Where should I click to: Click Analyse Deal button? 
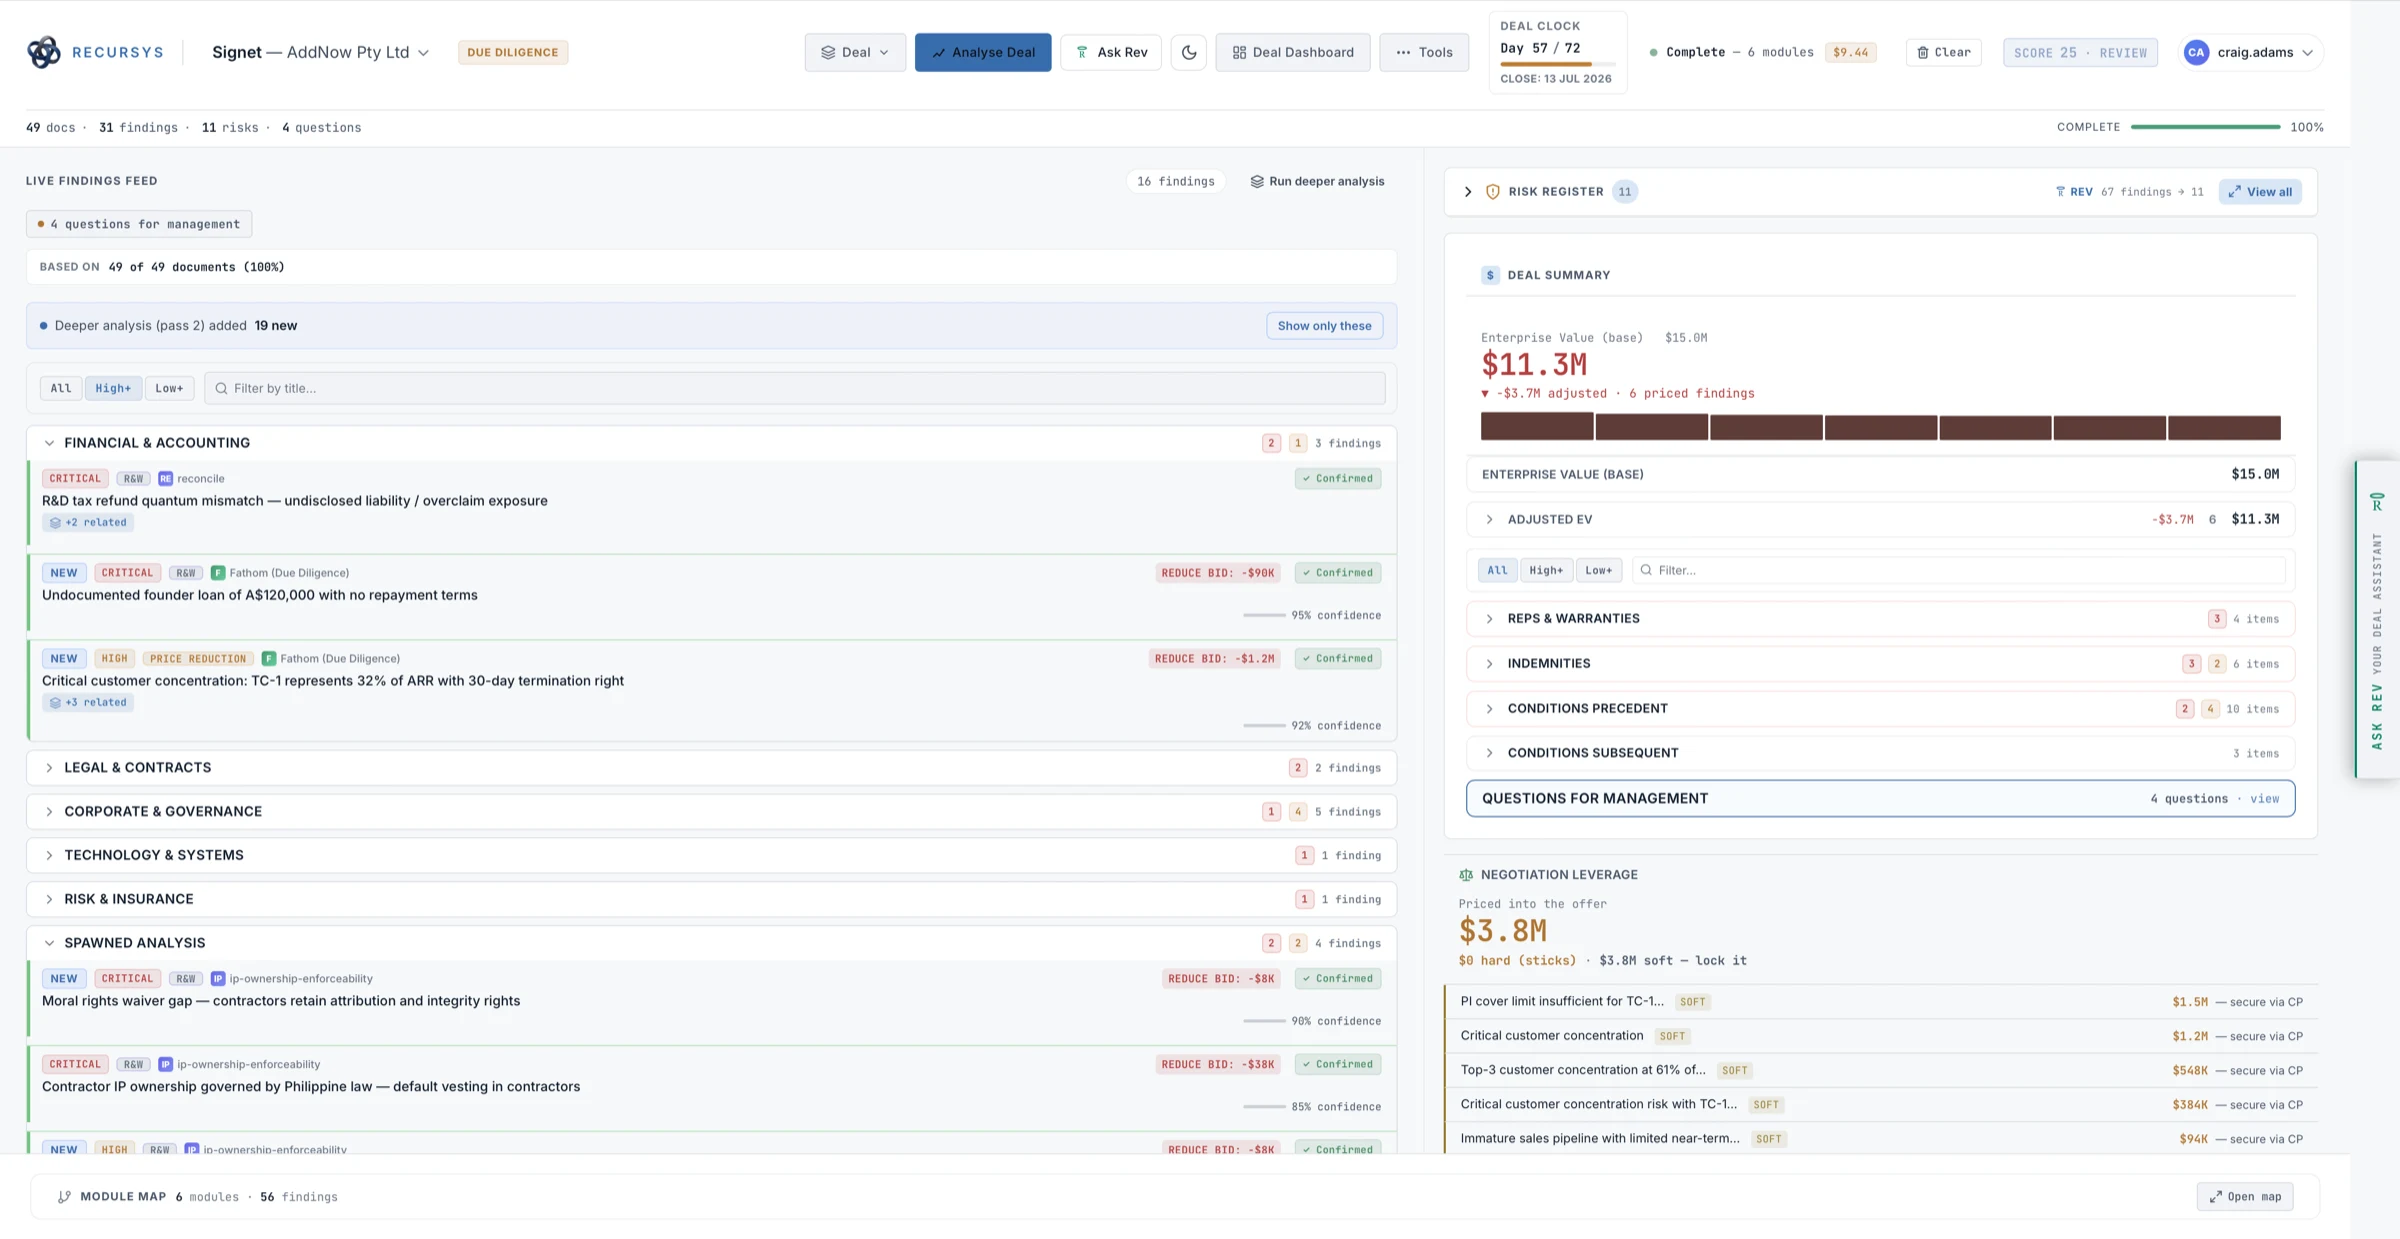pos(983,52)
